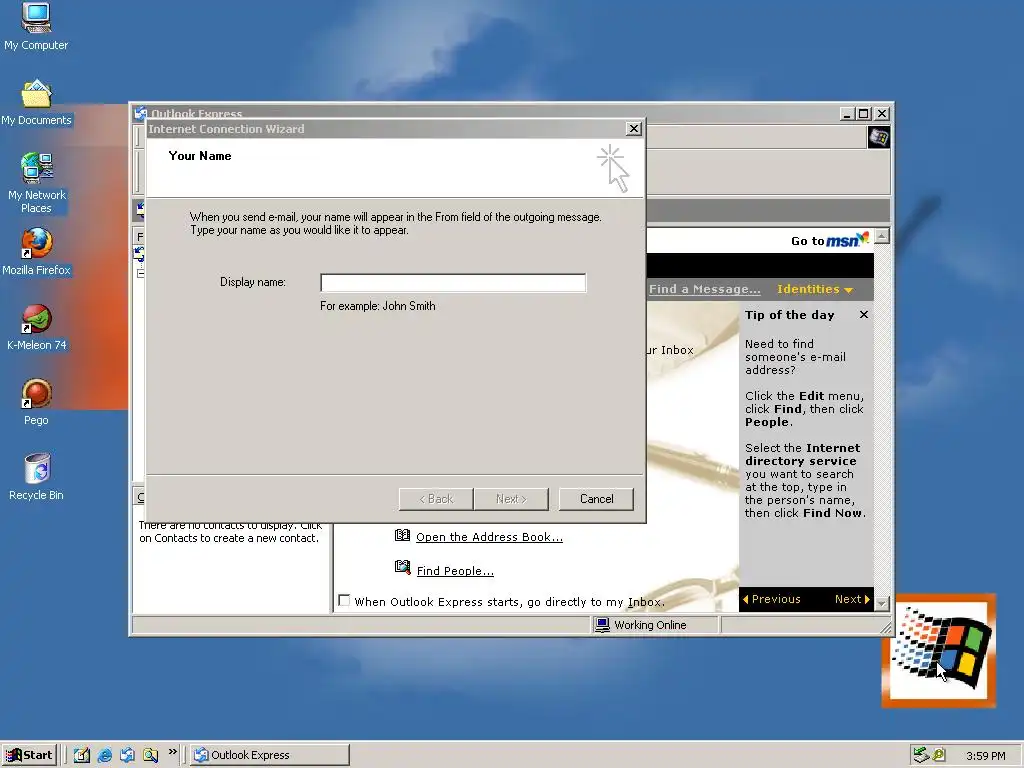Click the Outlook Express taskbar button
The height and width of the screenshot is (768, 1024).
tap(270, 755)
